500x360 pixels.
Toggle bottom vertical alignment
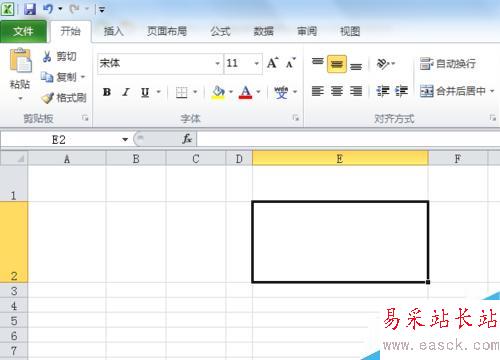click(356, 66)
